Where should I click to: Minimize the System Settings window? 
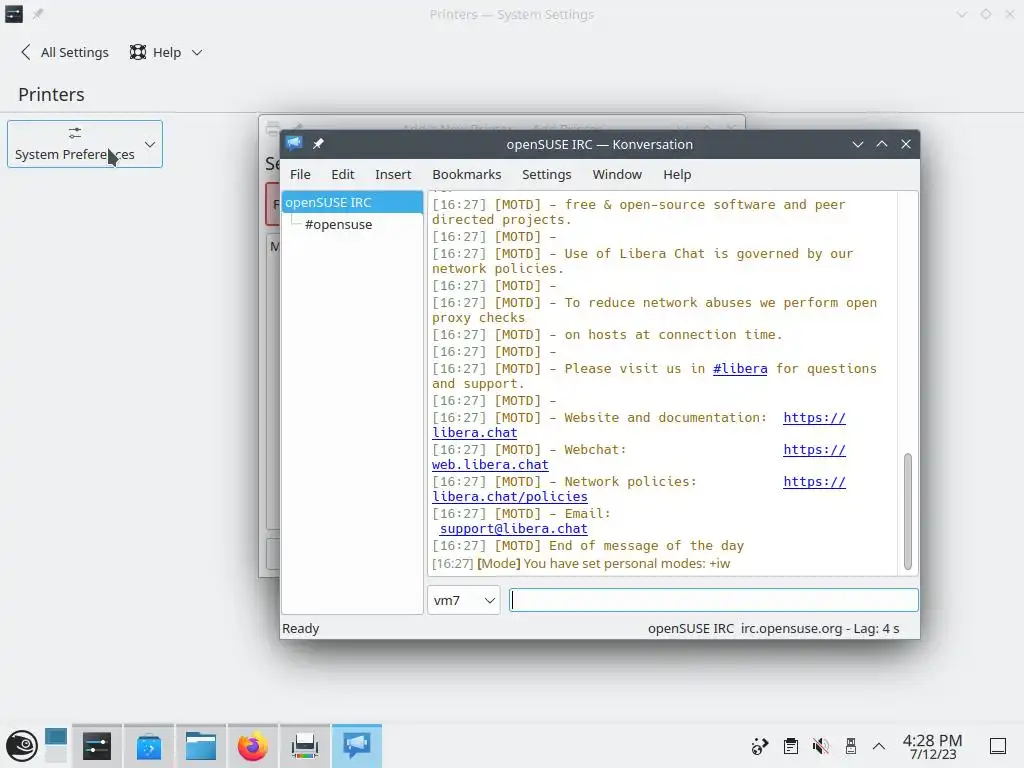click(961, 14)
